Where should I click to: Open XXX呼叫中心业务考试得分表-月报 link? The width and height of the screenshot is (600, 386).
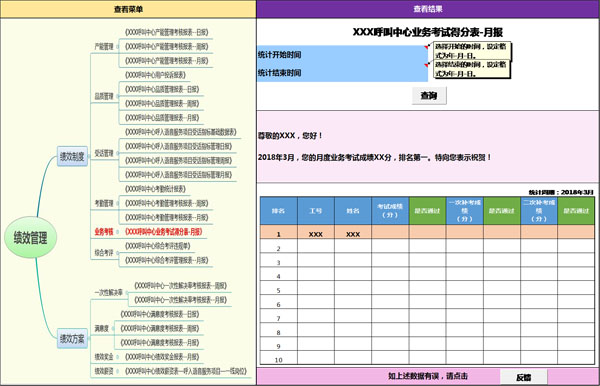point(163,231)
